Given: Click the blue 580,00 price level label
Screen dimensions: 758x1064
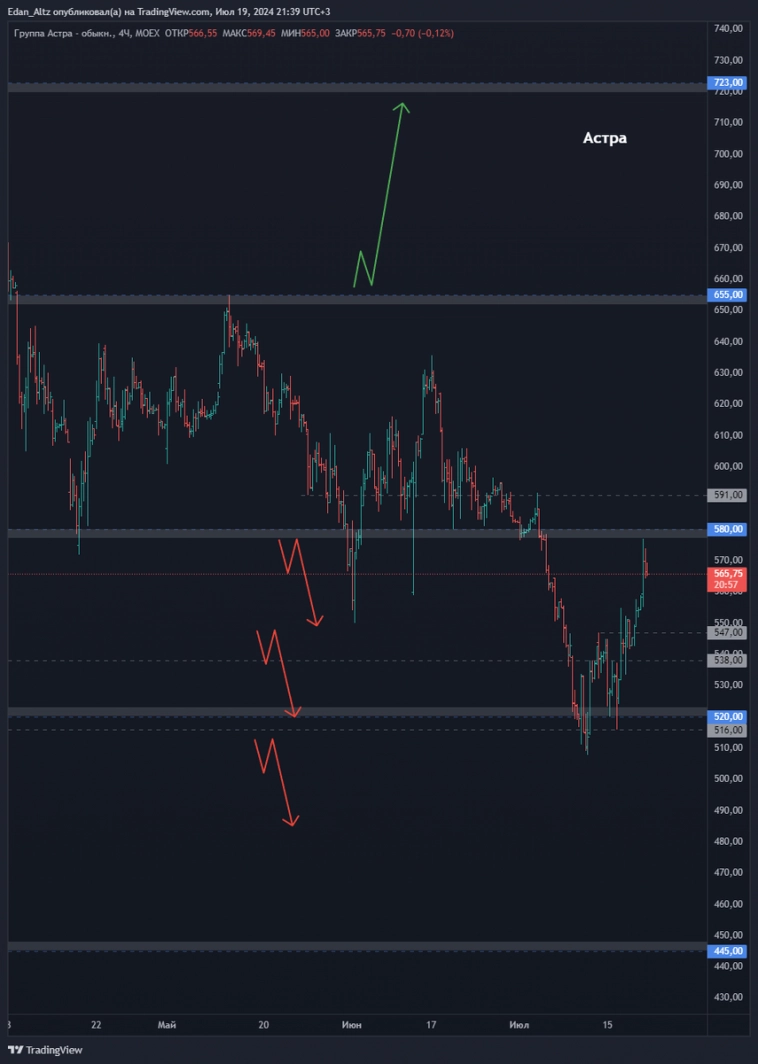Looking at the screenshot, I should coord(728,529).
